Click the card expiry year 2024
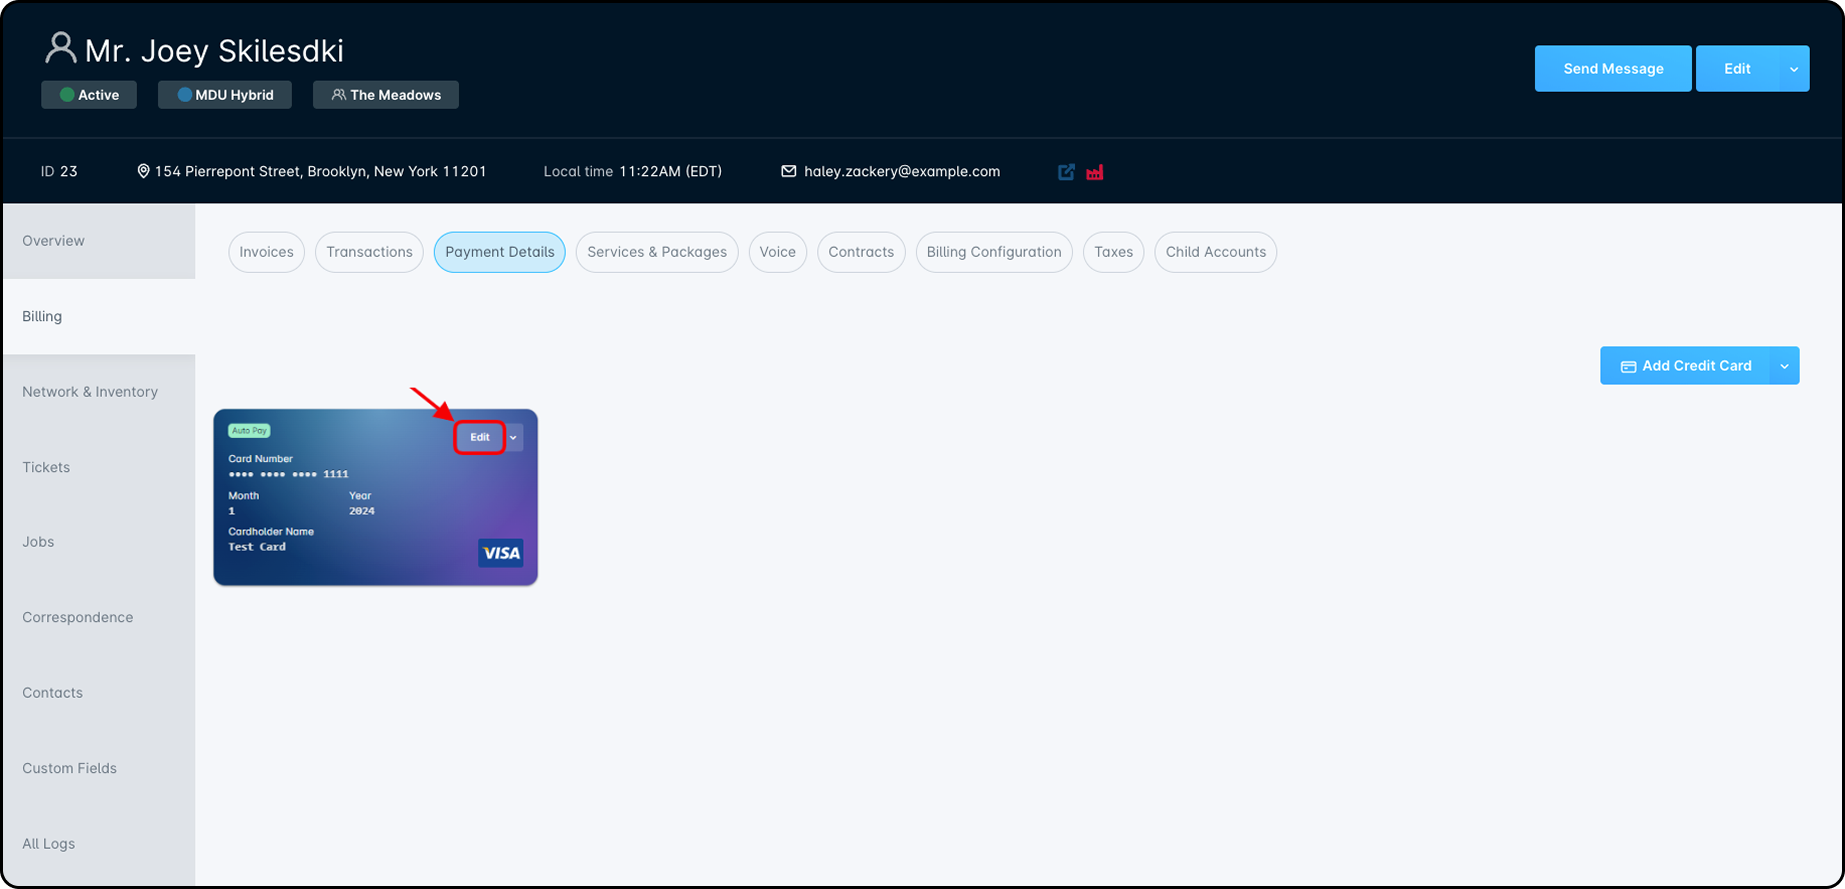Image resolution: width=1845 pixels, height=889 pixels. tap(362, 511)
